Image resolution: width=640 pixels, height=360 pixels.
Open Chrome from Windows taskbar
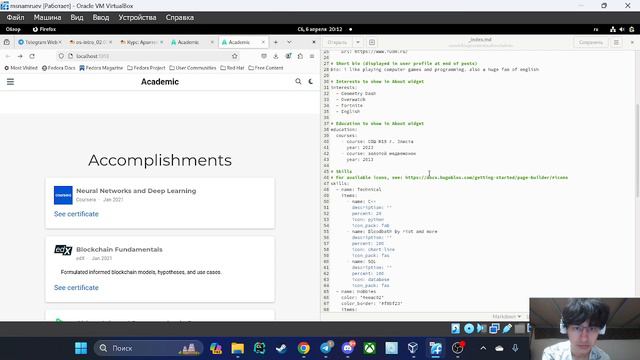(303, 348)
